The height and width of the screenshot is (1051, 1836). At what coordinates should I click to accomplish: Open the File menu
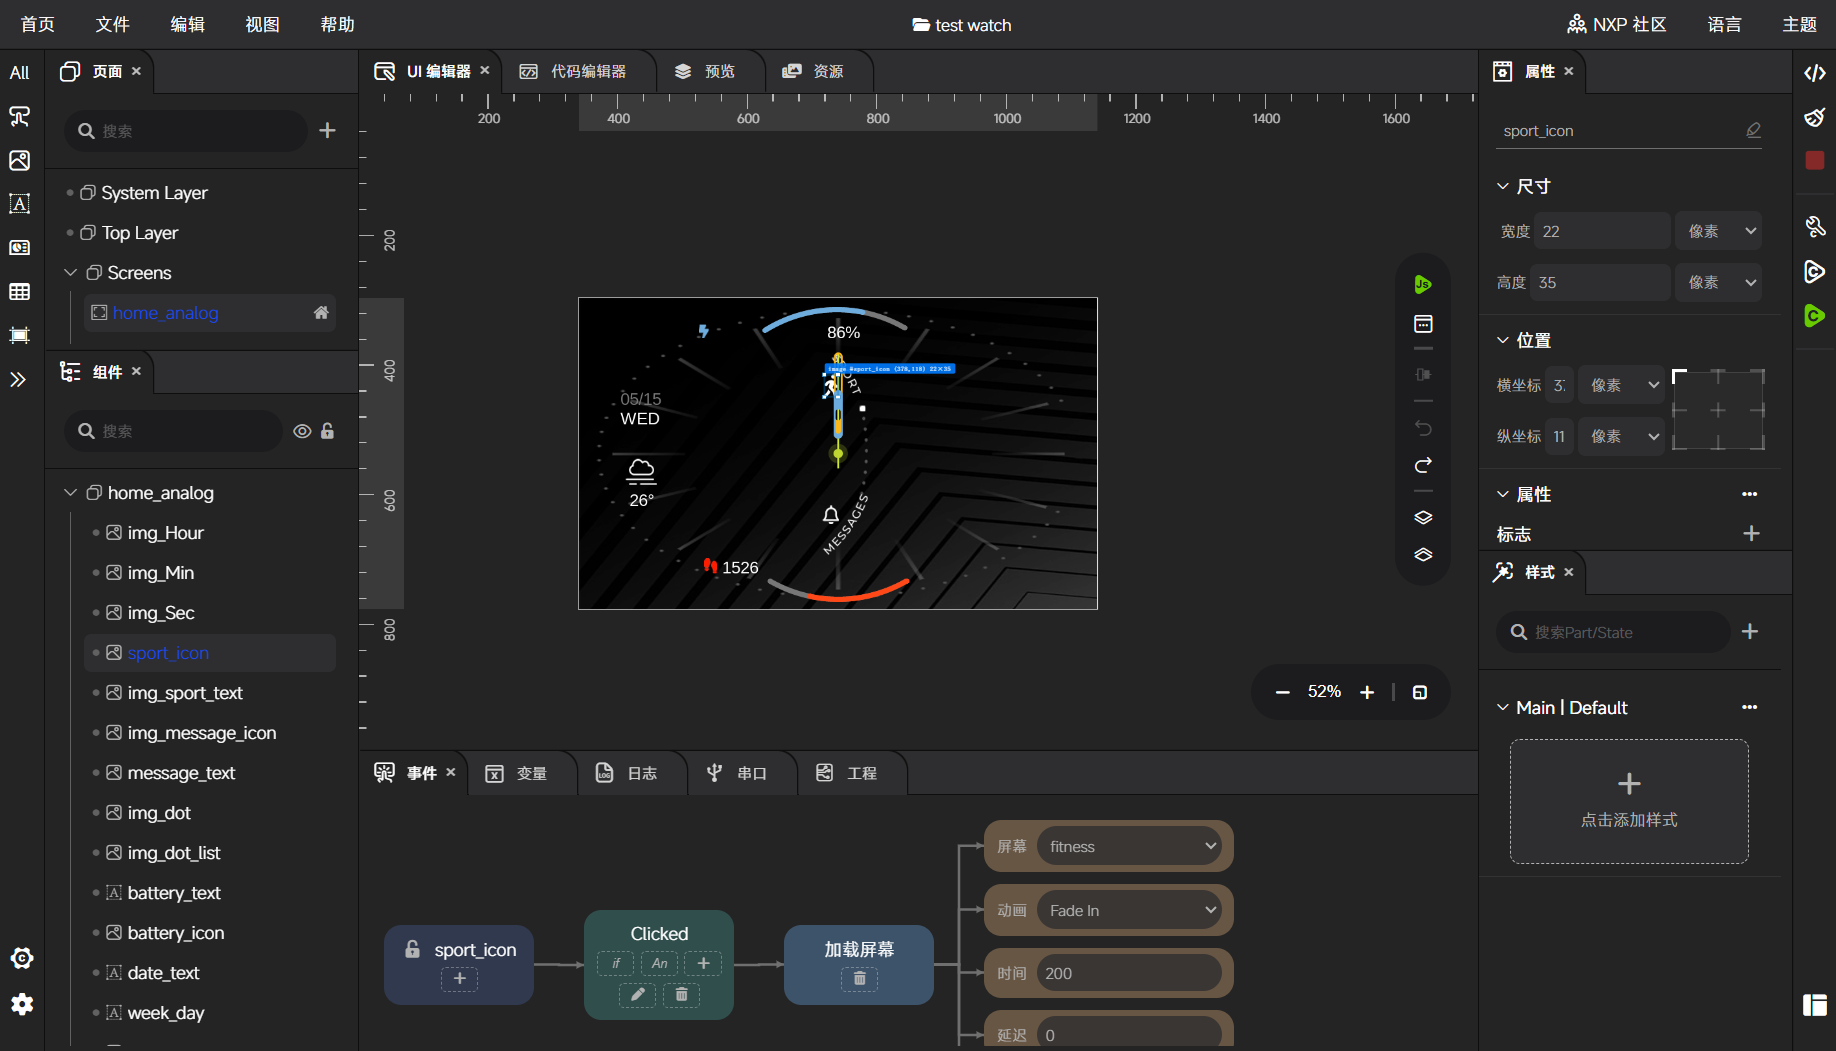coord(112,24)
